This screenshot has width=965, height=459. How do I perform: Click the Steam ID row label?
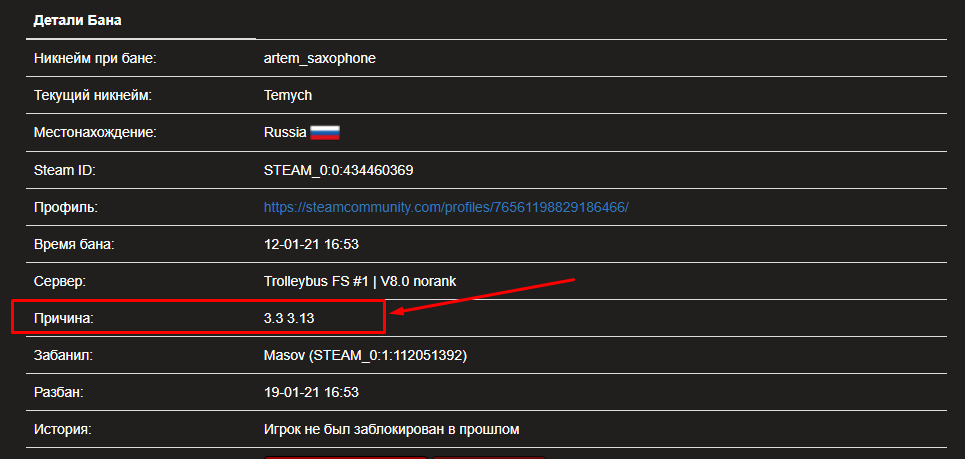(x=64, y=170)
